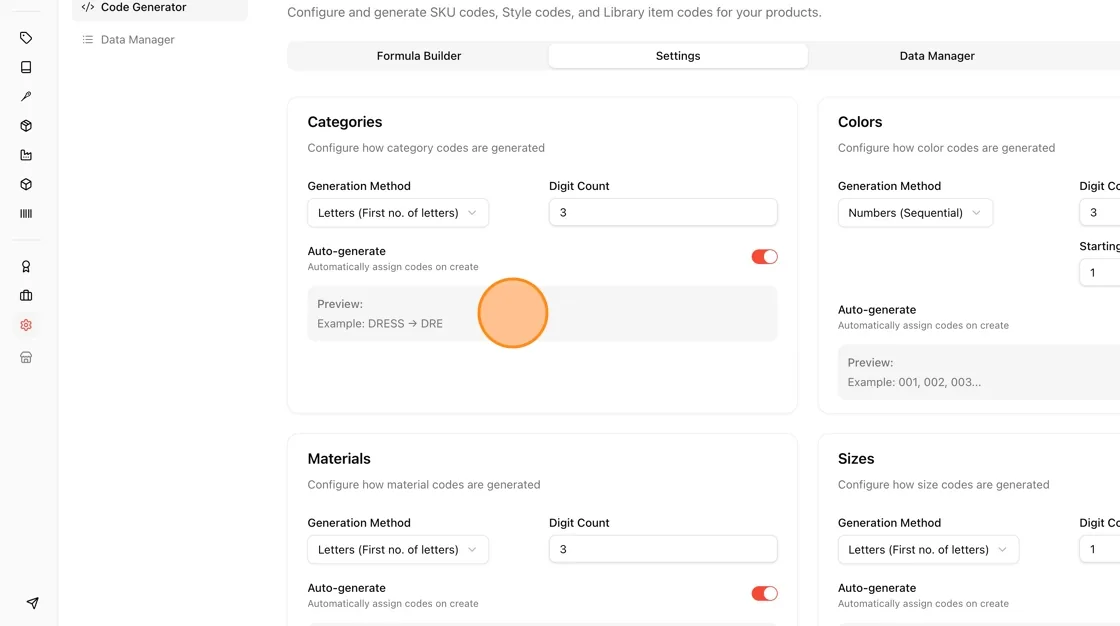Image resolution: width=1120 pixels, height=626 pixels.
Task: Switch to the Formula Builder tab
Action: click(x=419, y=56)
